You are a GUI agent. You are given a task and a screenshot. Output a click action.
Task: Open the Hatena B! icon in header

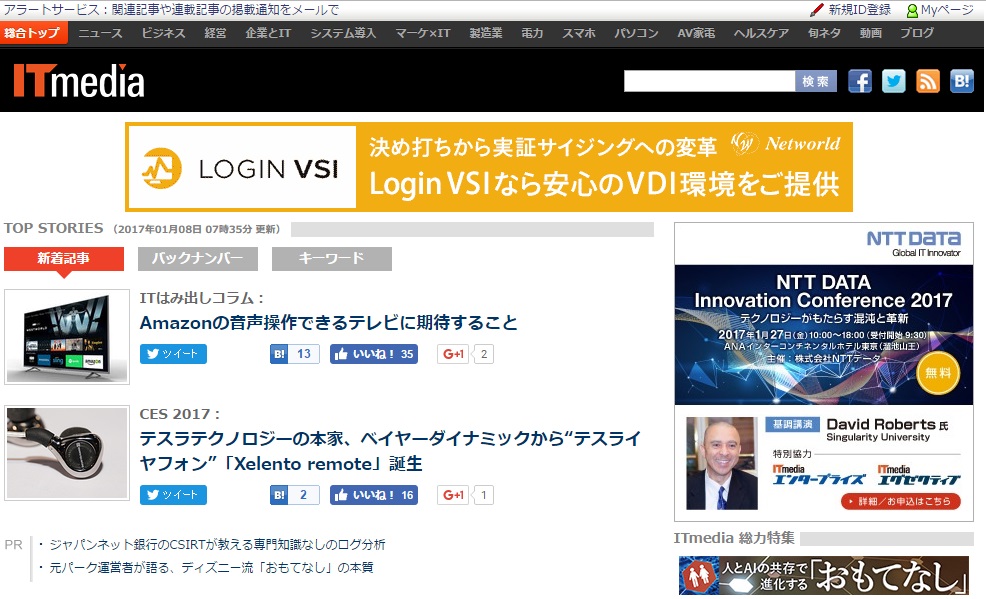pos(961,81)
